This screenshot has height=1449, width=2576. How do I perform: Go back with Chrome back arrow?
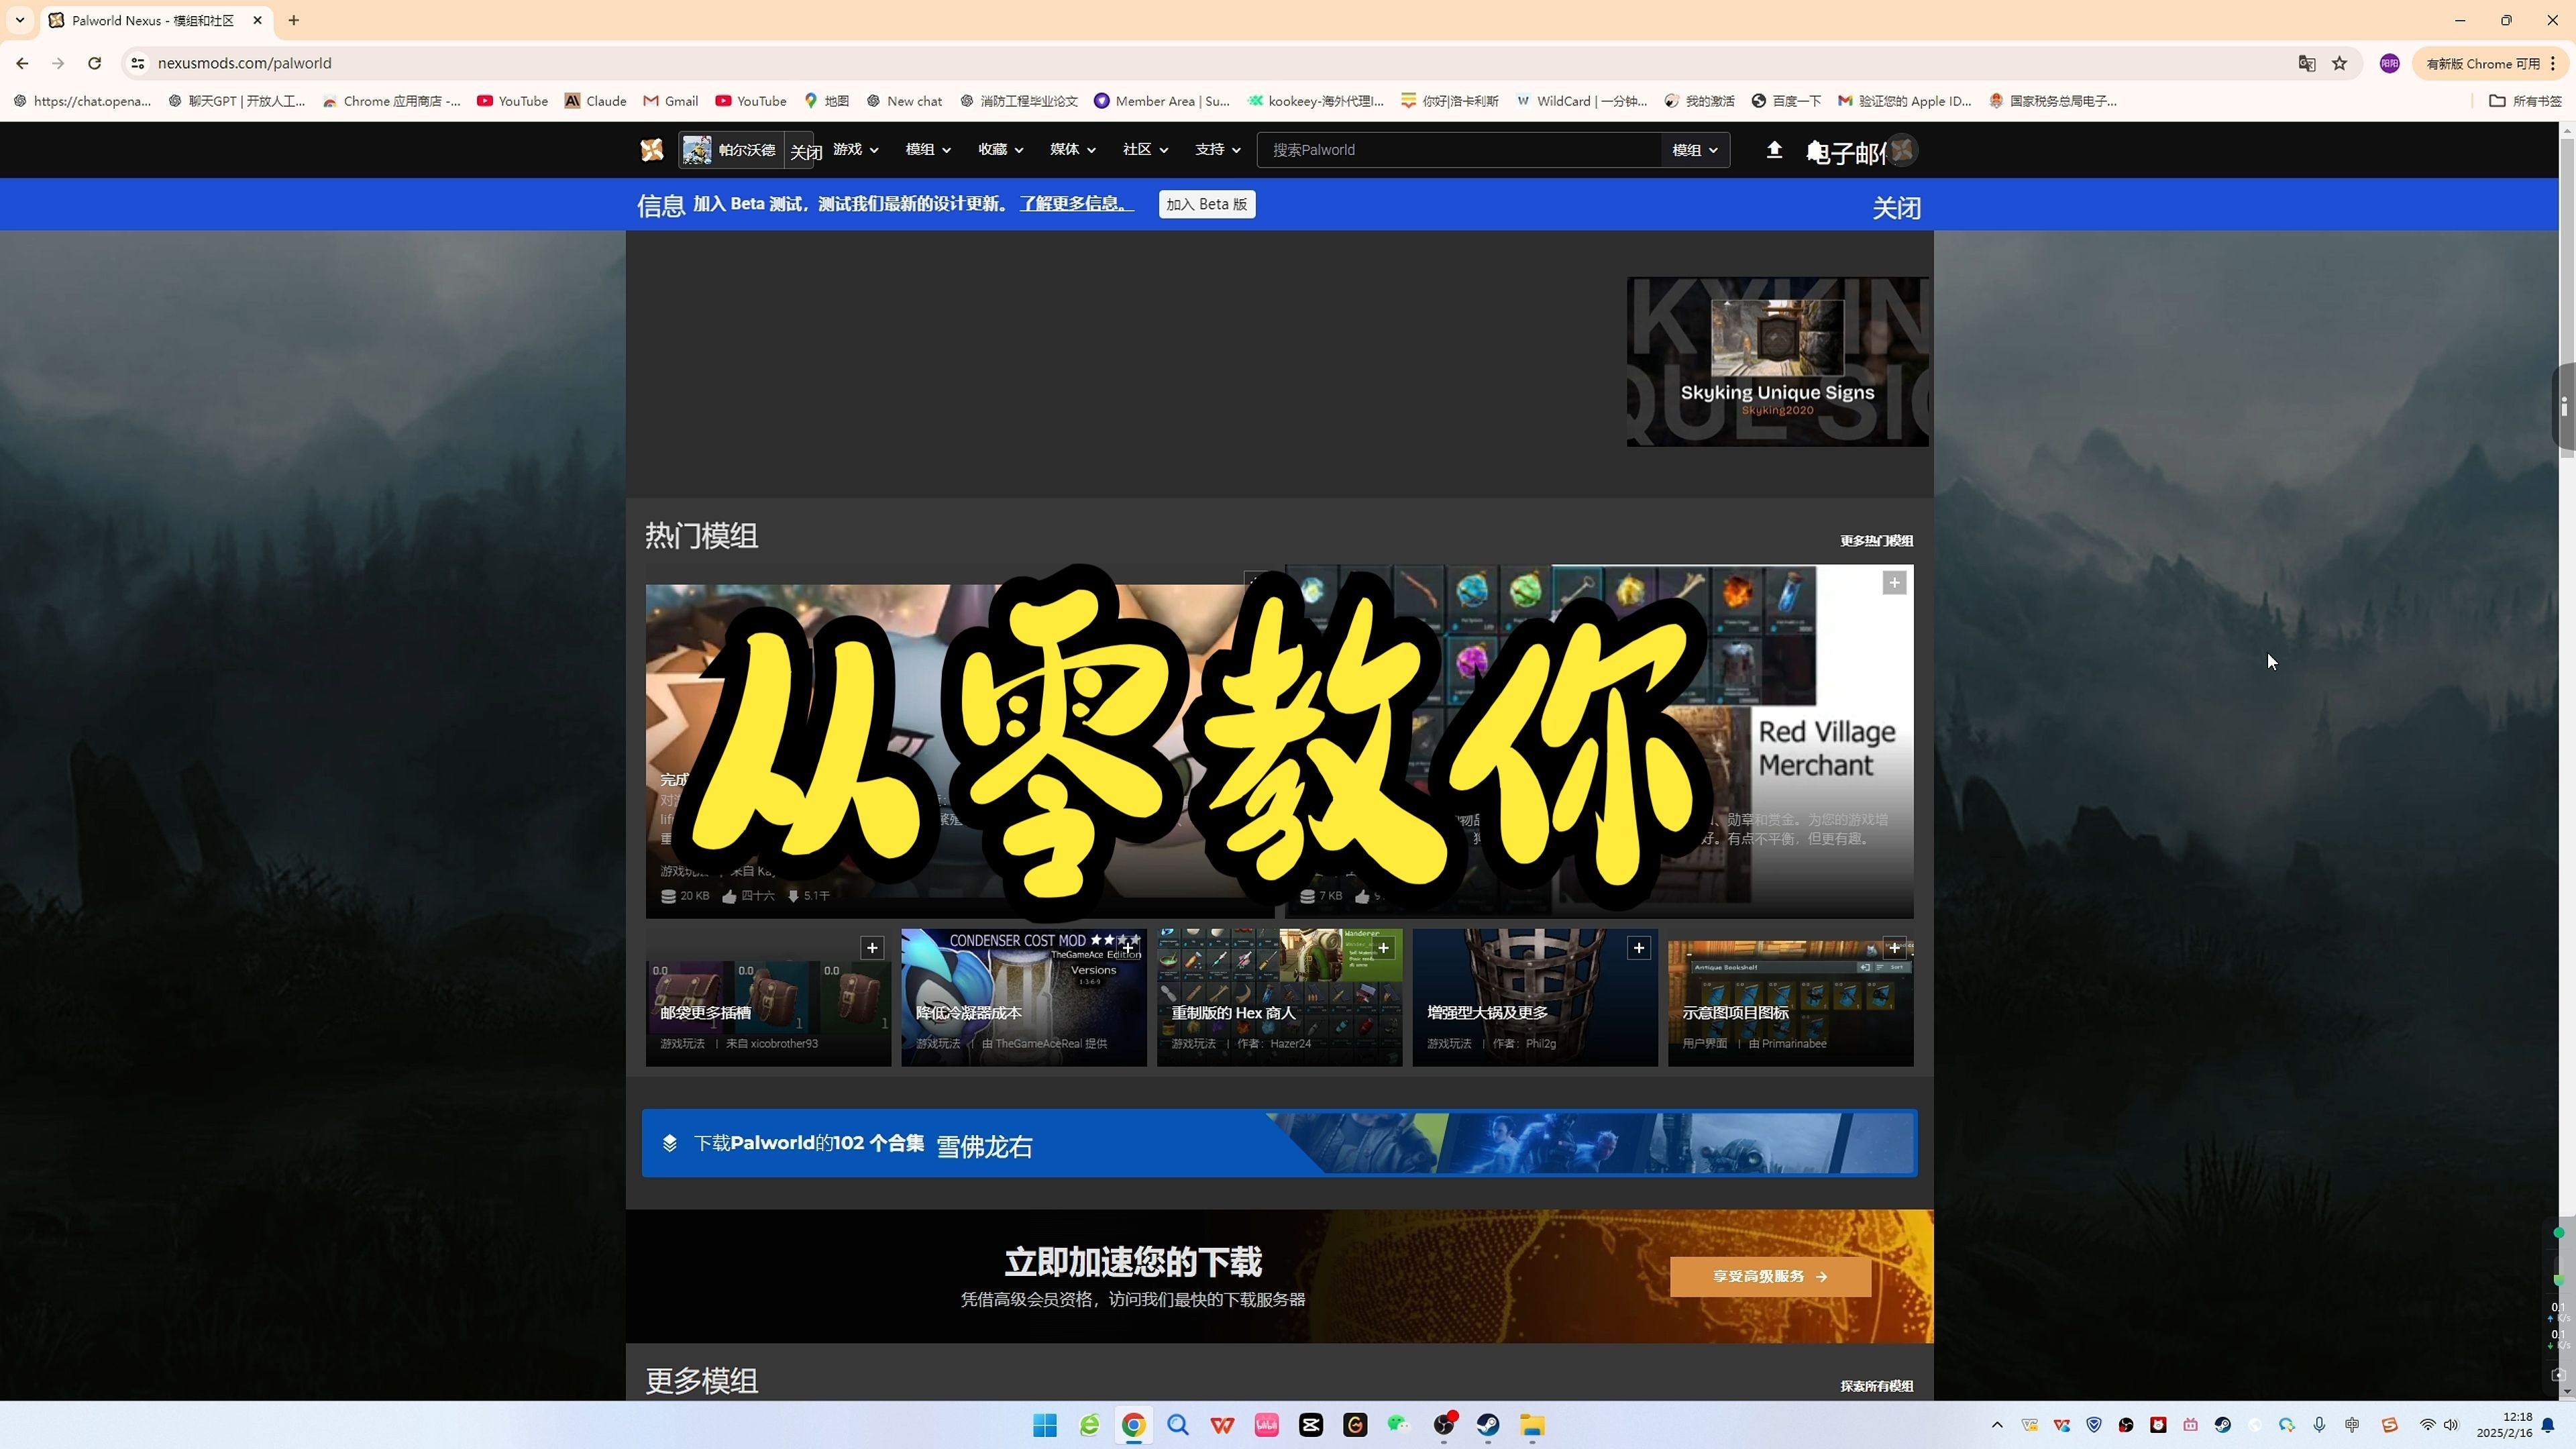[x=22, y=63]
